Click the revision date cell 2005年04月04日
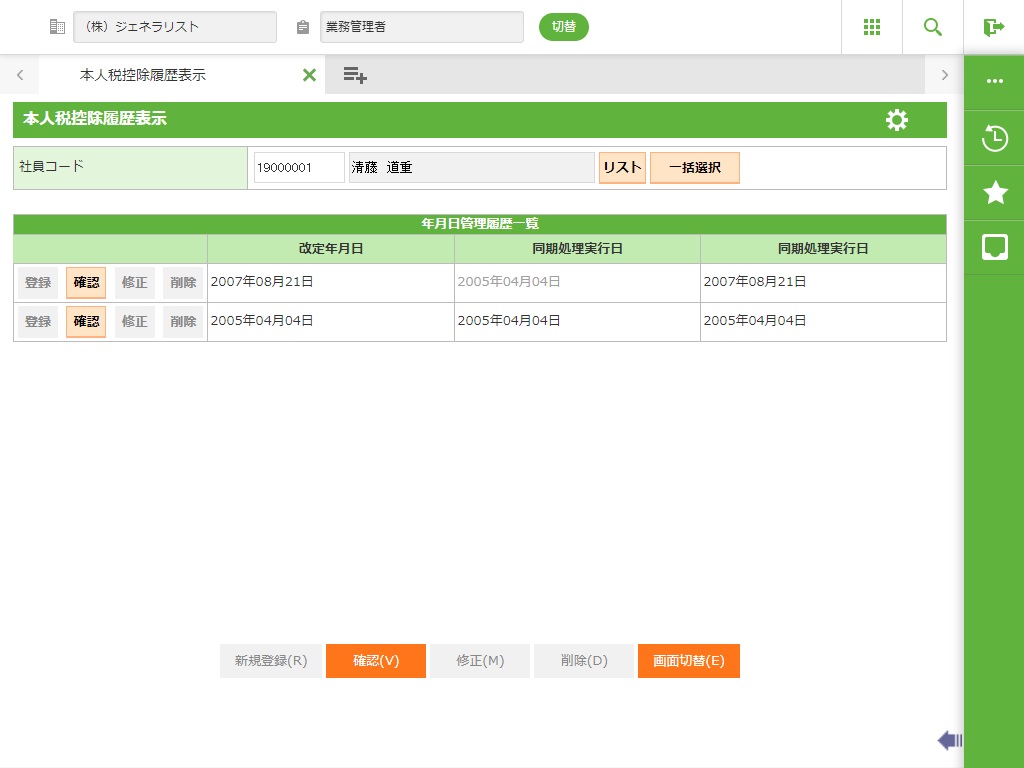The width and height of the screenshot is (1024, 768). point(330,322)
